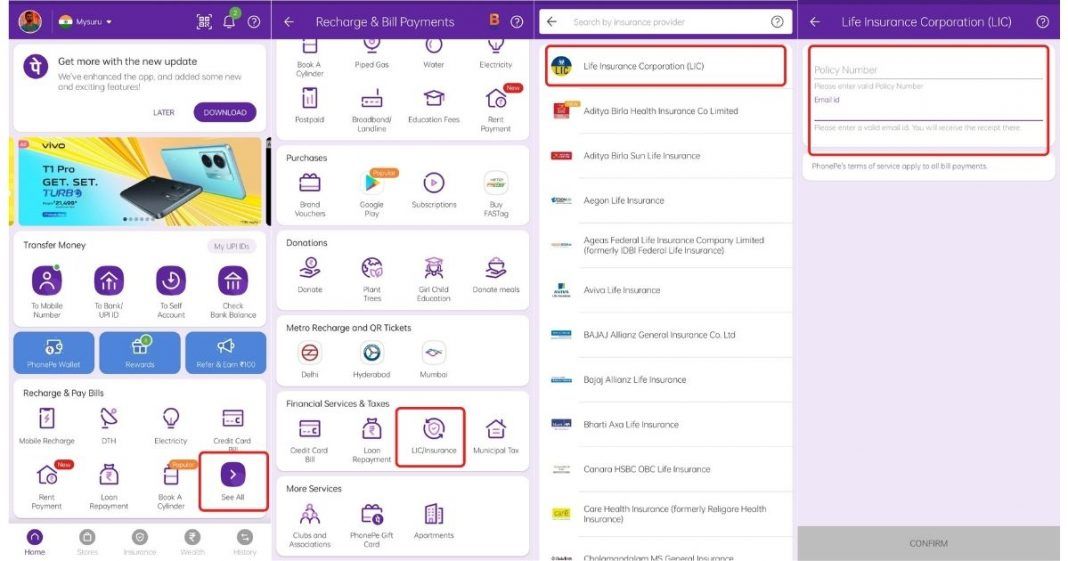Screen dimensions: 1068x561
Task: Tap Broadband/Landline icon
Action: [372, 99]
